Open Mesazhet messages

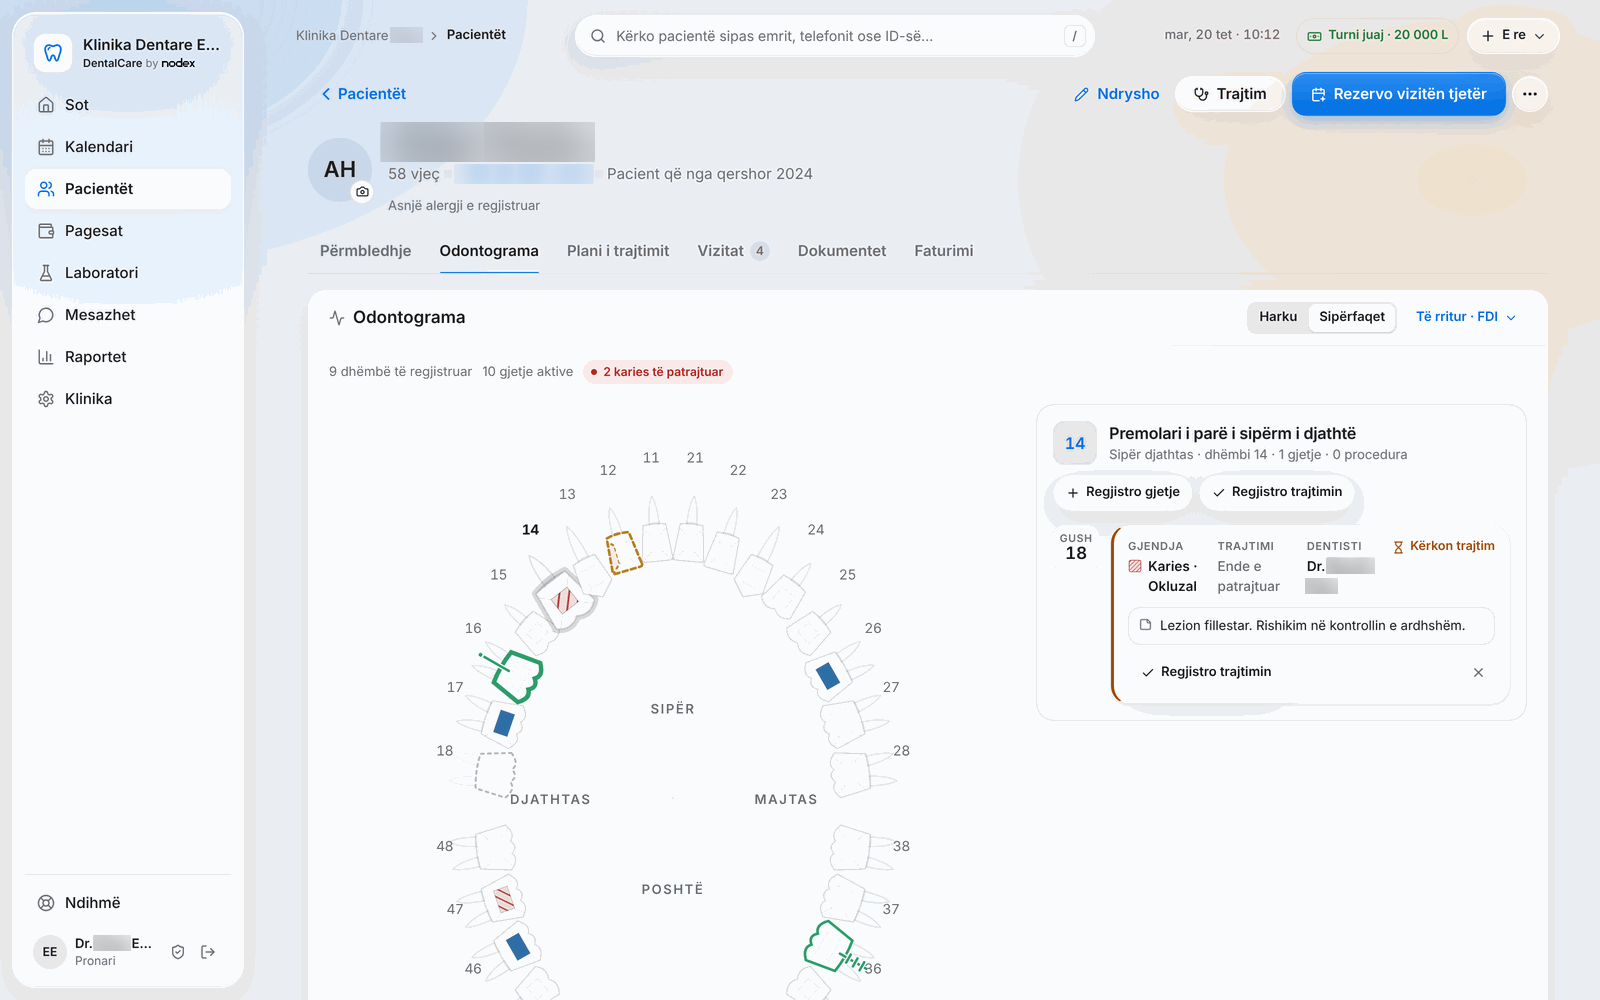click(128, 315)
